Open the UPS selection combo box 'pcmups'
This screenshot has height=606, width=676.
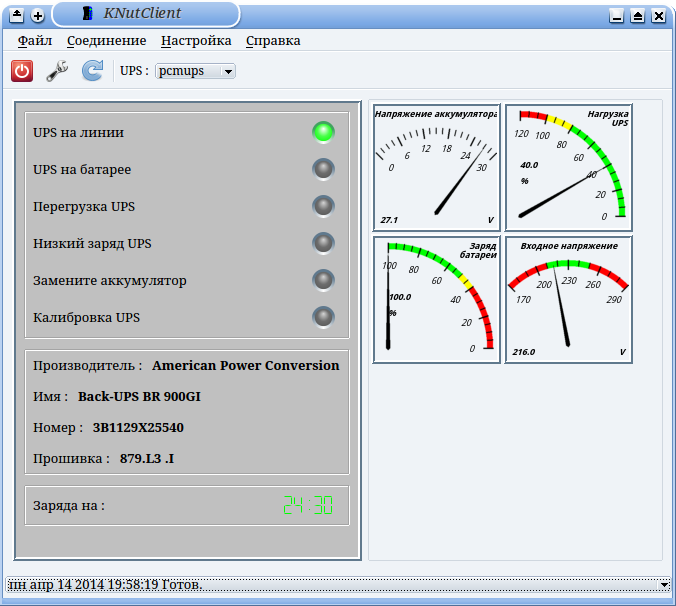tap(195, 71)
